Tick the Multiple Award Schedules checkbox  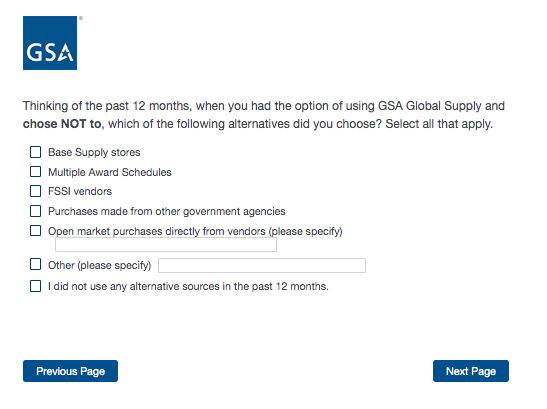(36, 172)
